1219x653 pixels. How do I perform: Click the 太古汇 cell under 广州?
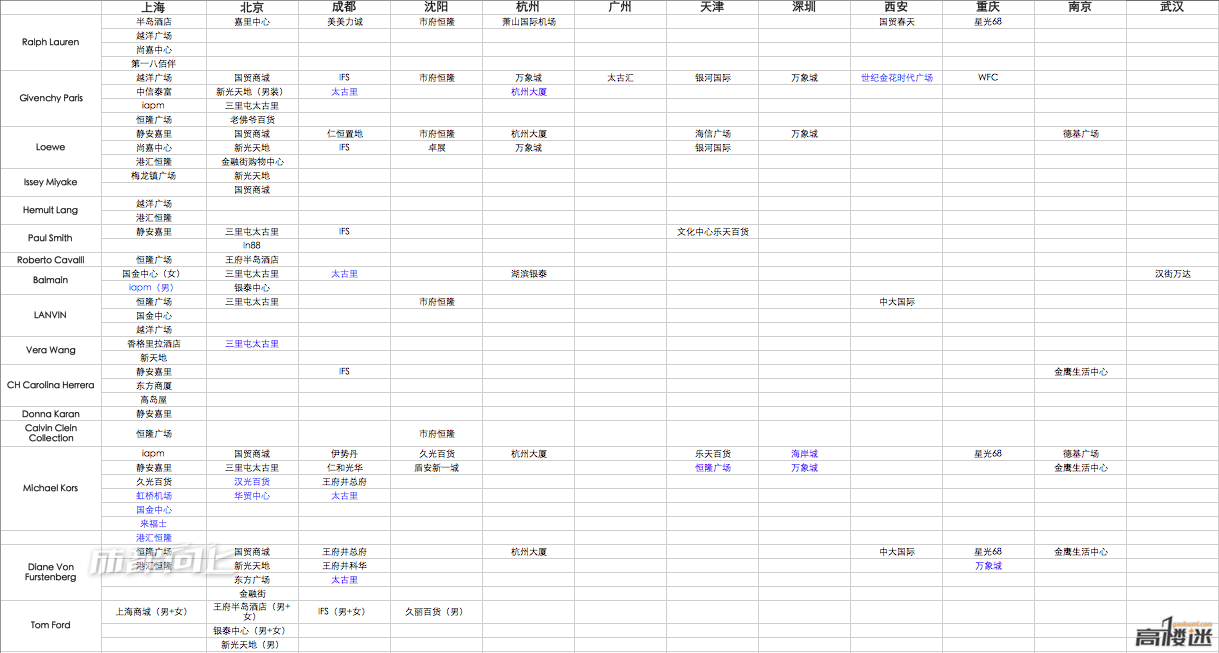pyautogui.click(x=620, y=77)
